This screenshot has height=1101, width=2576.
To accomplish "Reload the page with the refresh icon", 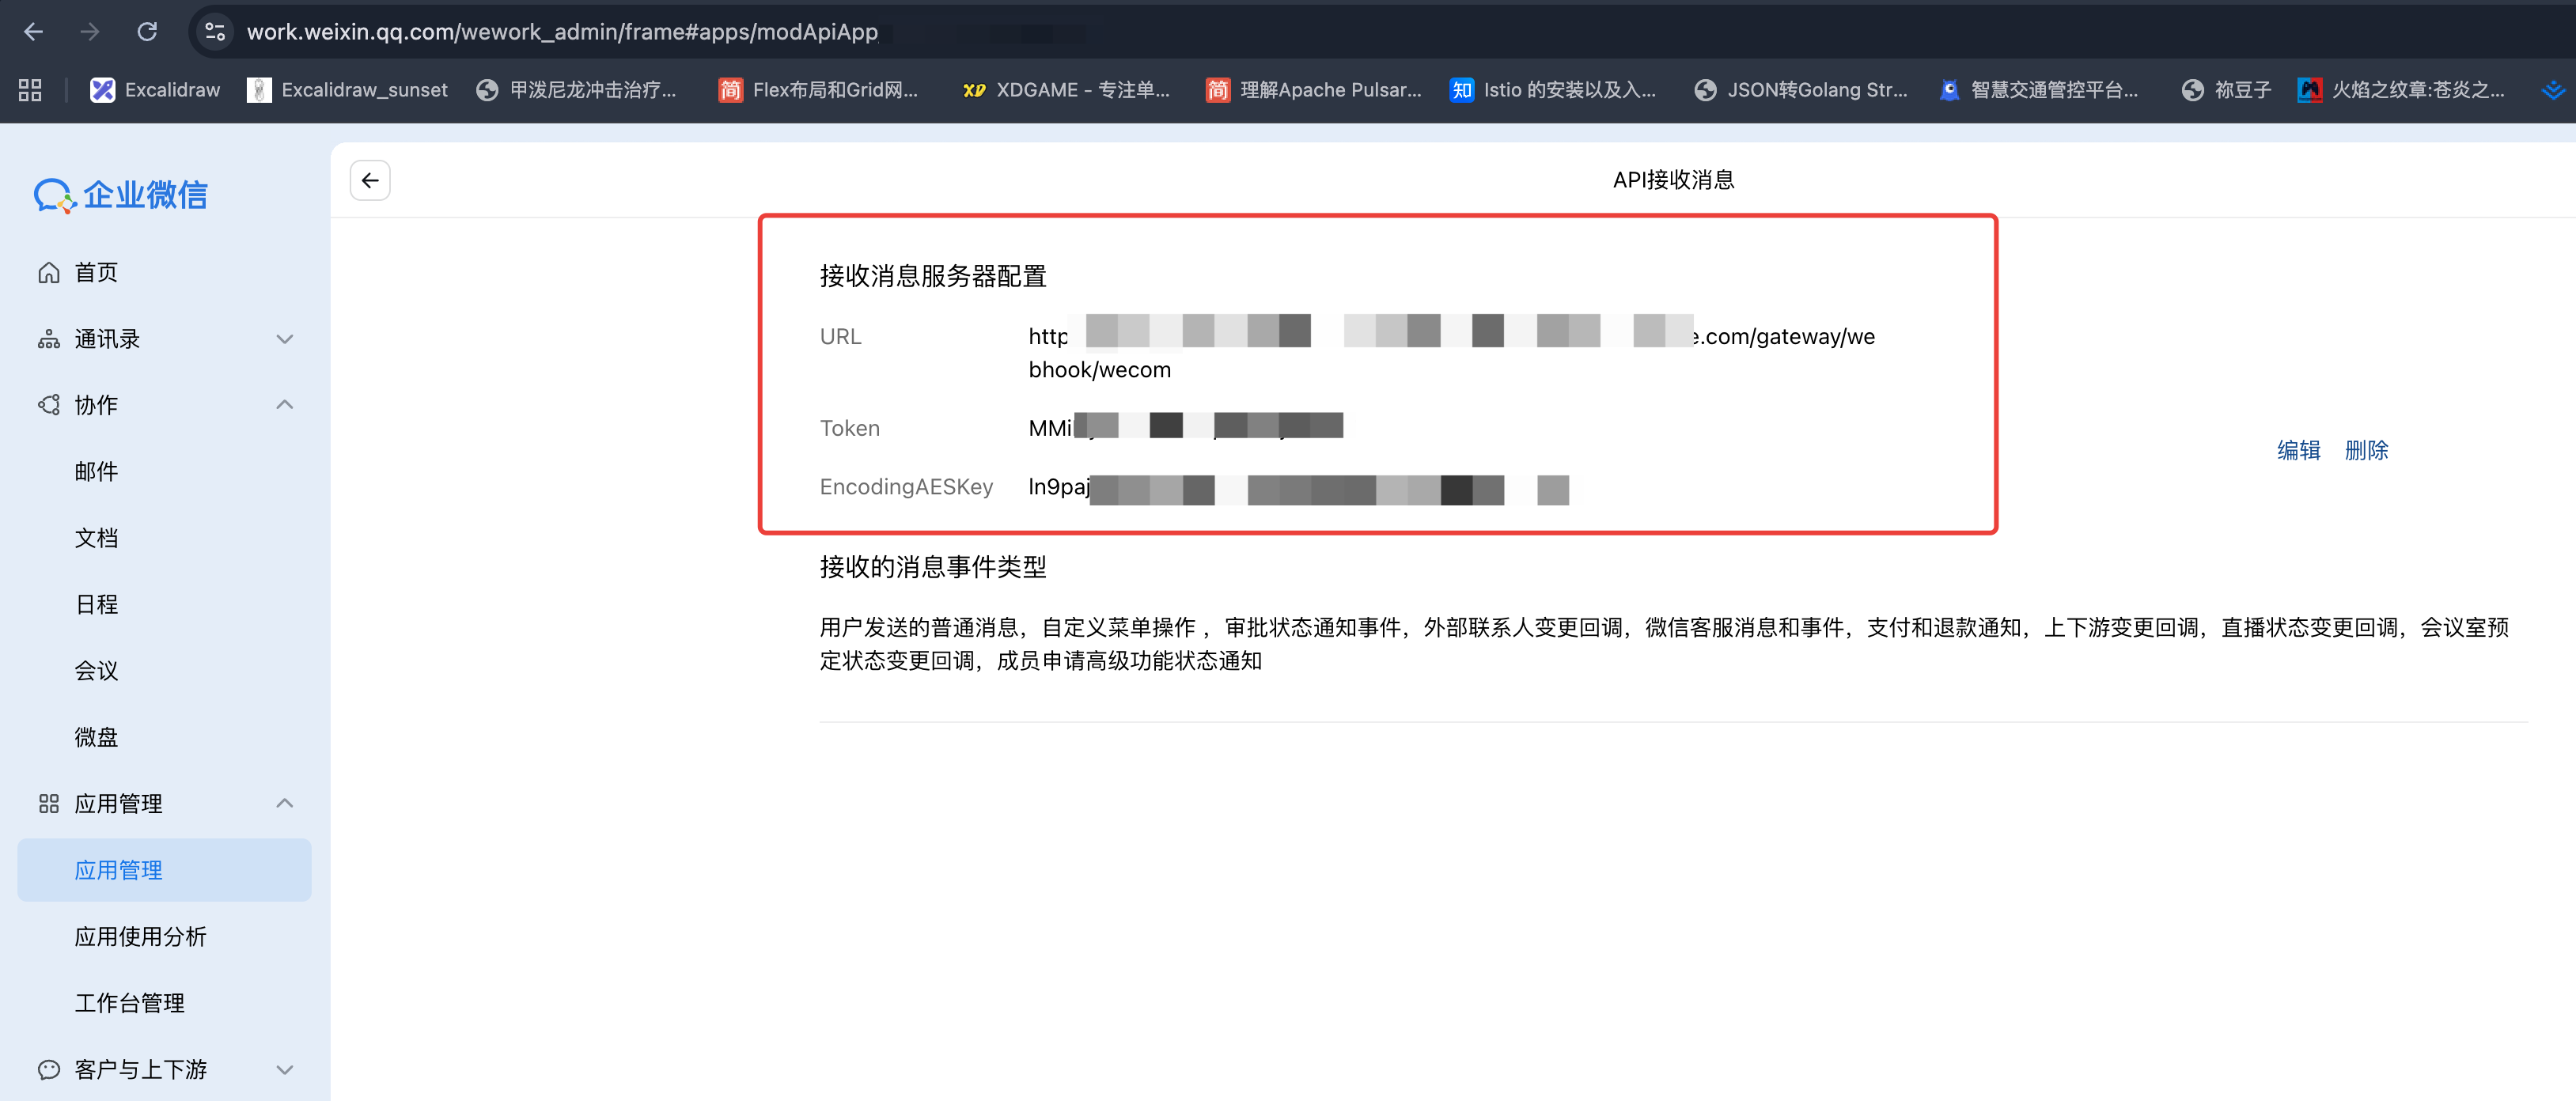I will click(147, 31).
